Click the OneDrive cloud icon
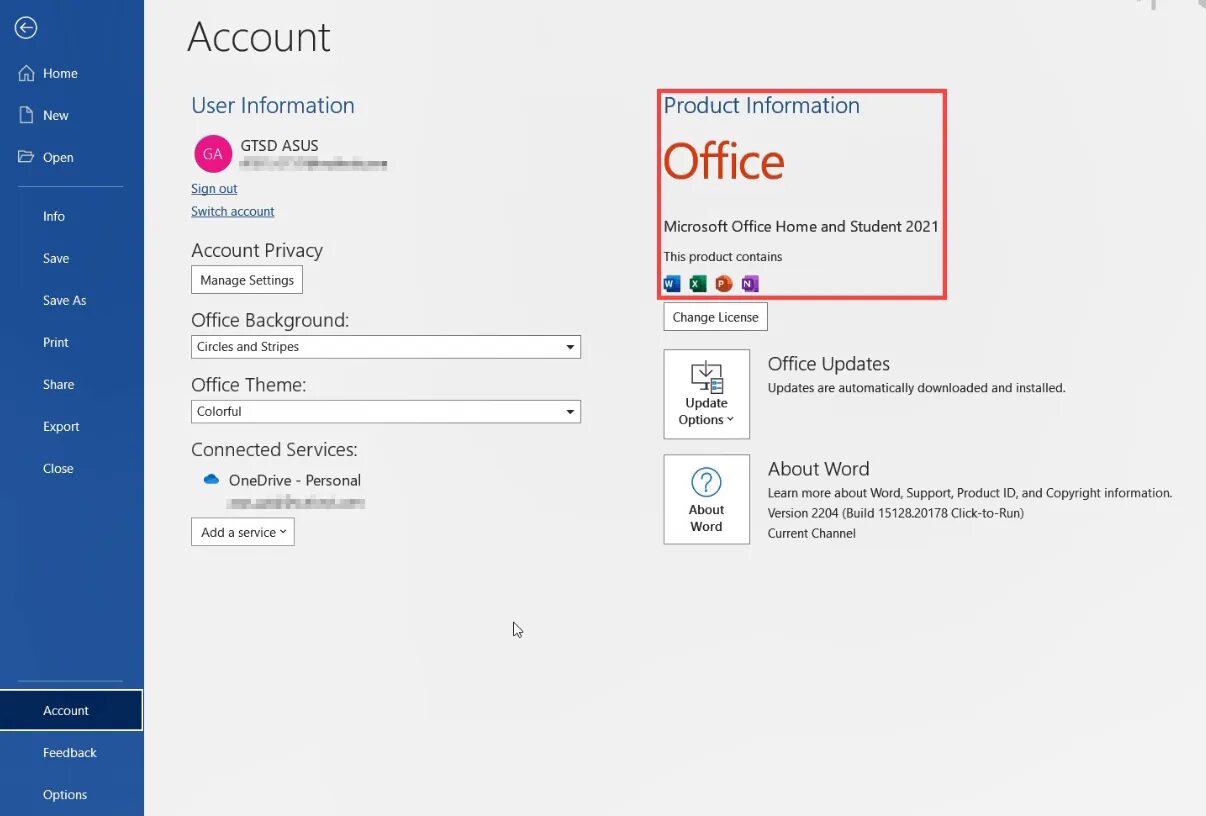 [x=211, y=480]
